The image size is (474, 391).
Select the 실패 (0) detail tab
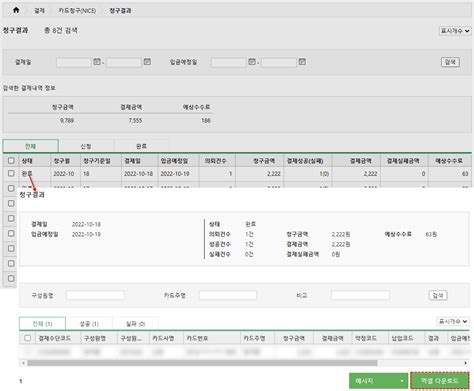coord(135,324)
